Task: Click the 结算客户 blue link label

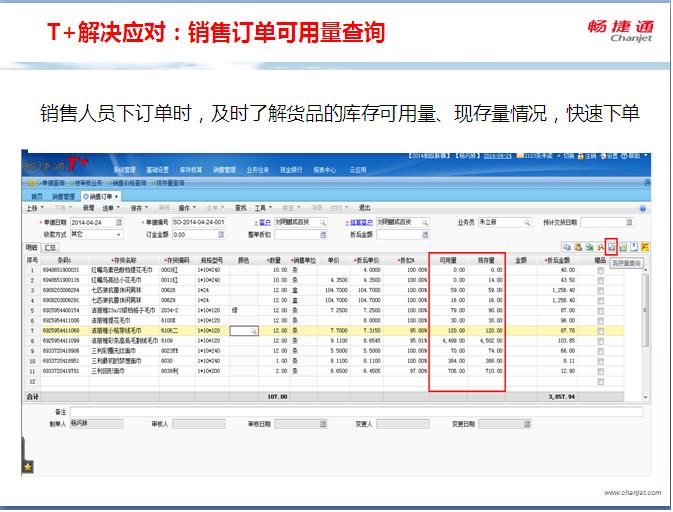Action: [361, 222]
